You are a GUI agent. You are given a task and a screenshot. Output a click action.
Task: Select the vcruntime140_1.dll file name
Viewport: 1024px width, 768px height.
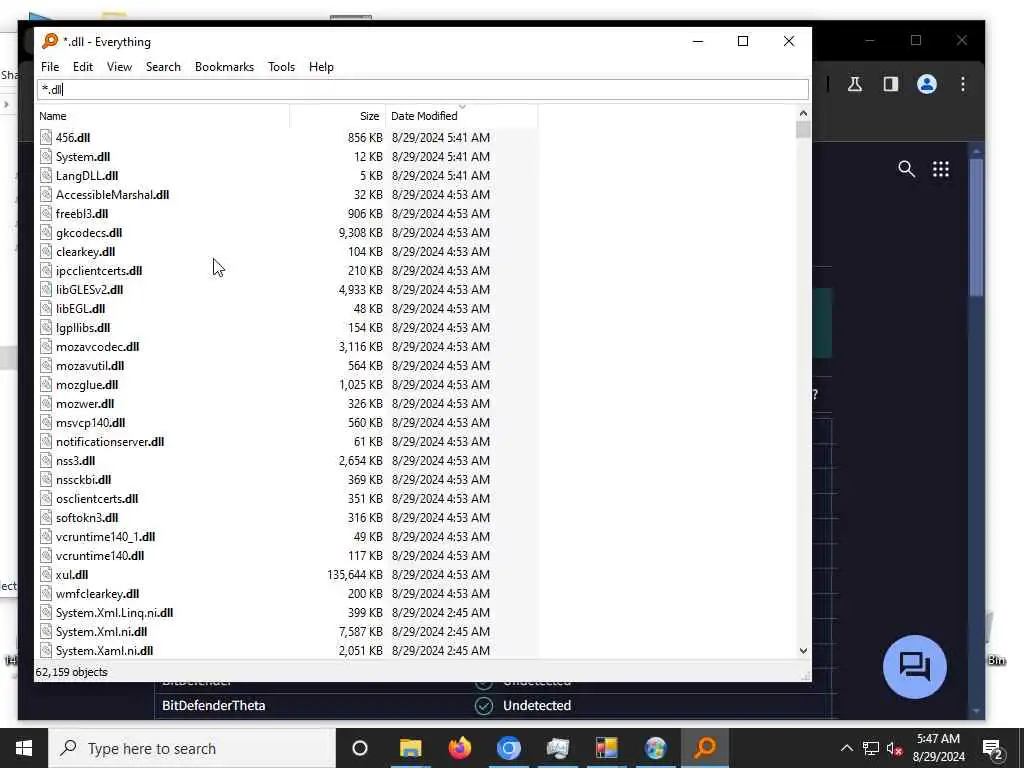tap(105, 536)
